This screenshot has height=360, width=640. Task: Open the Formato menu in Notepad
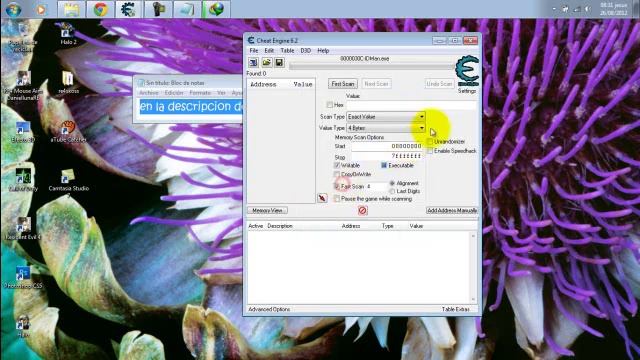(x=200, y=93)
